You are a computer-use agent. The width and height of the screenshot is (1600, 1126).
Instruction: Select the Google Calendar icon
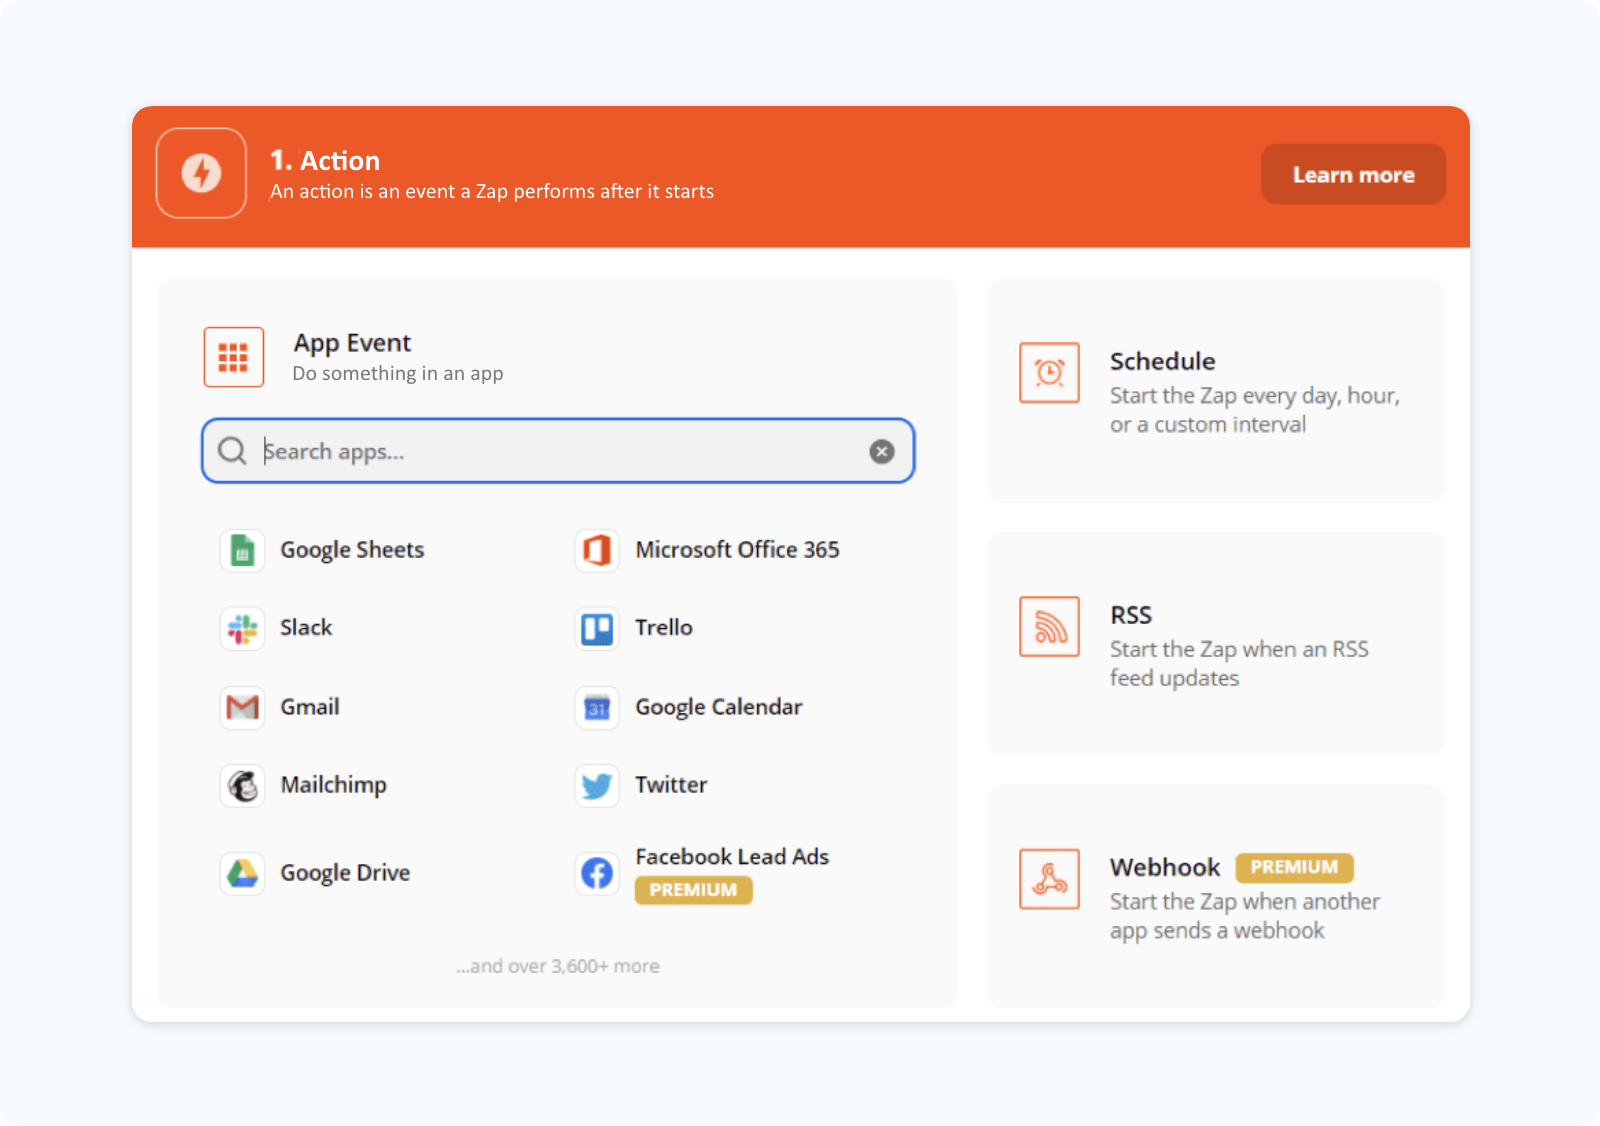pyautogui.click(x=596, y=707)
